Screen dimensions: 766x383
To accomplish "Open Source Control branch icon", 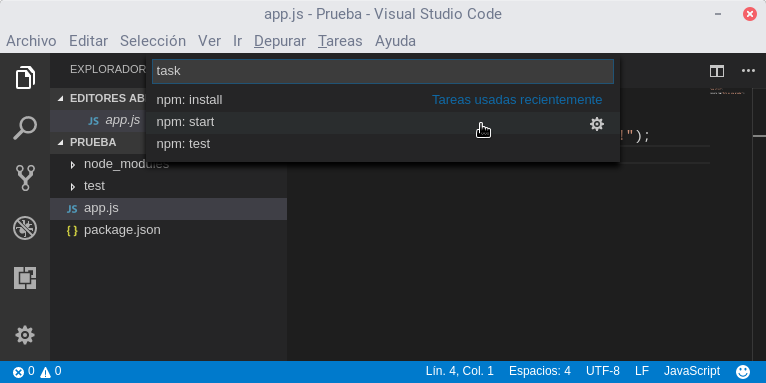I will coord(25,178).
